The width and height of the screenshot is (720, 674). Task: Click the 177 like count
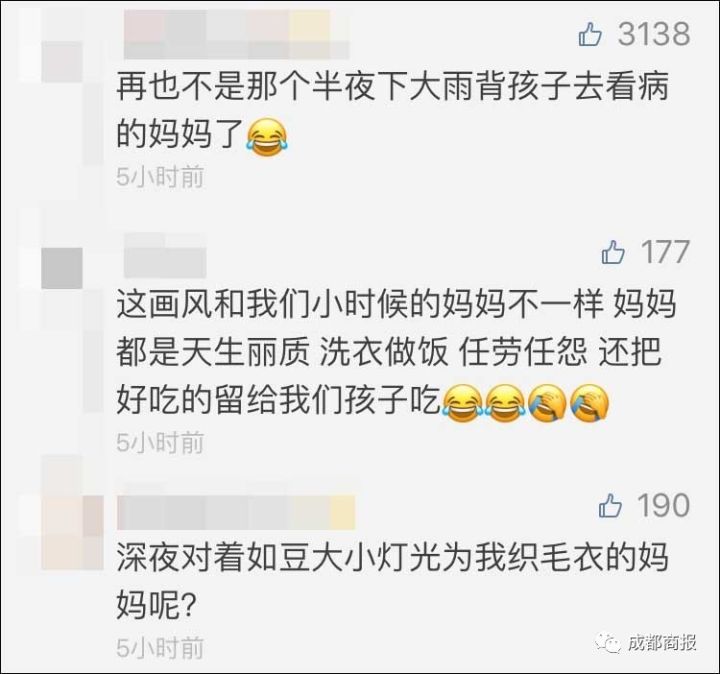[665, 252]
